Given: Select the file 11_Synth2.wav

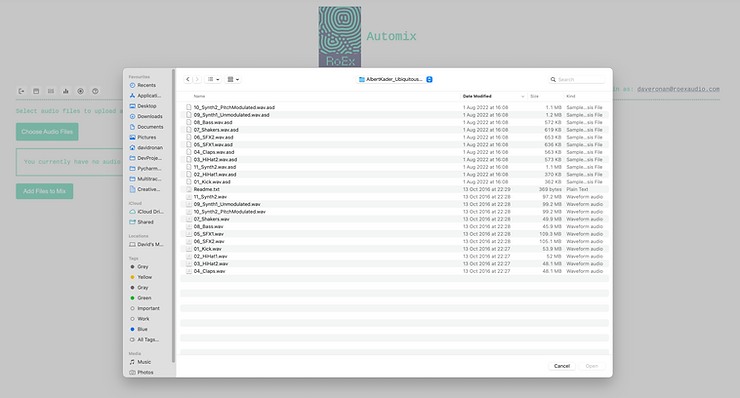Looking at the screenshot, I should 394,197.
